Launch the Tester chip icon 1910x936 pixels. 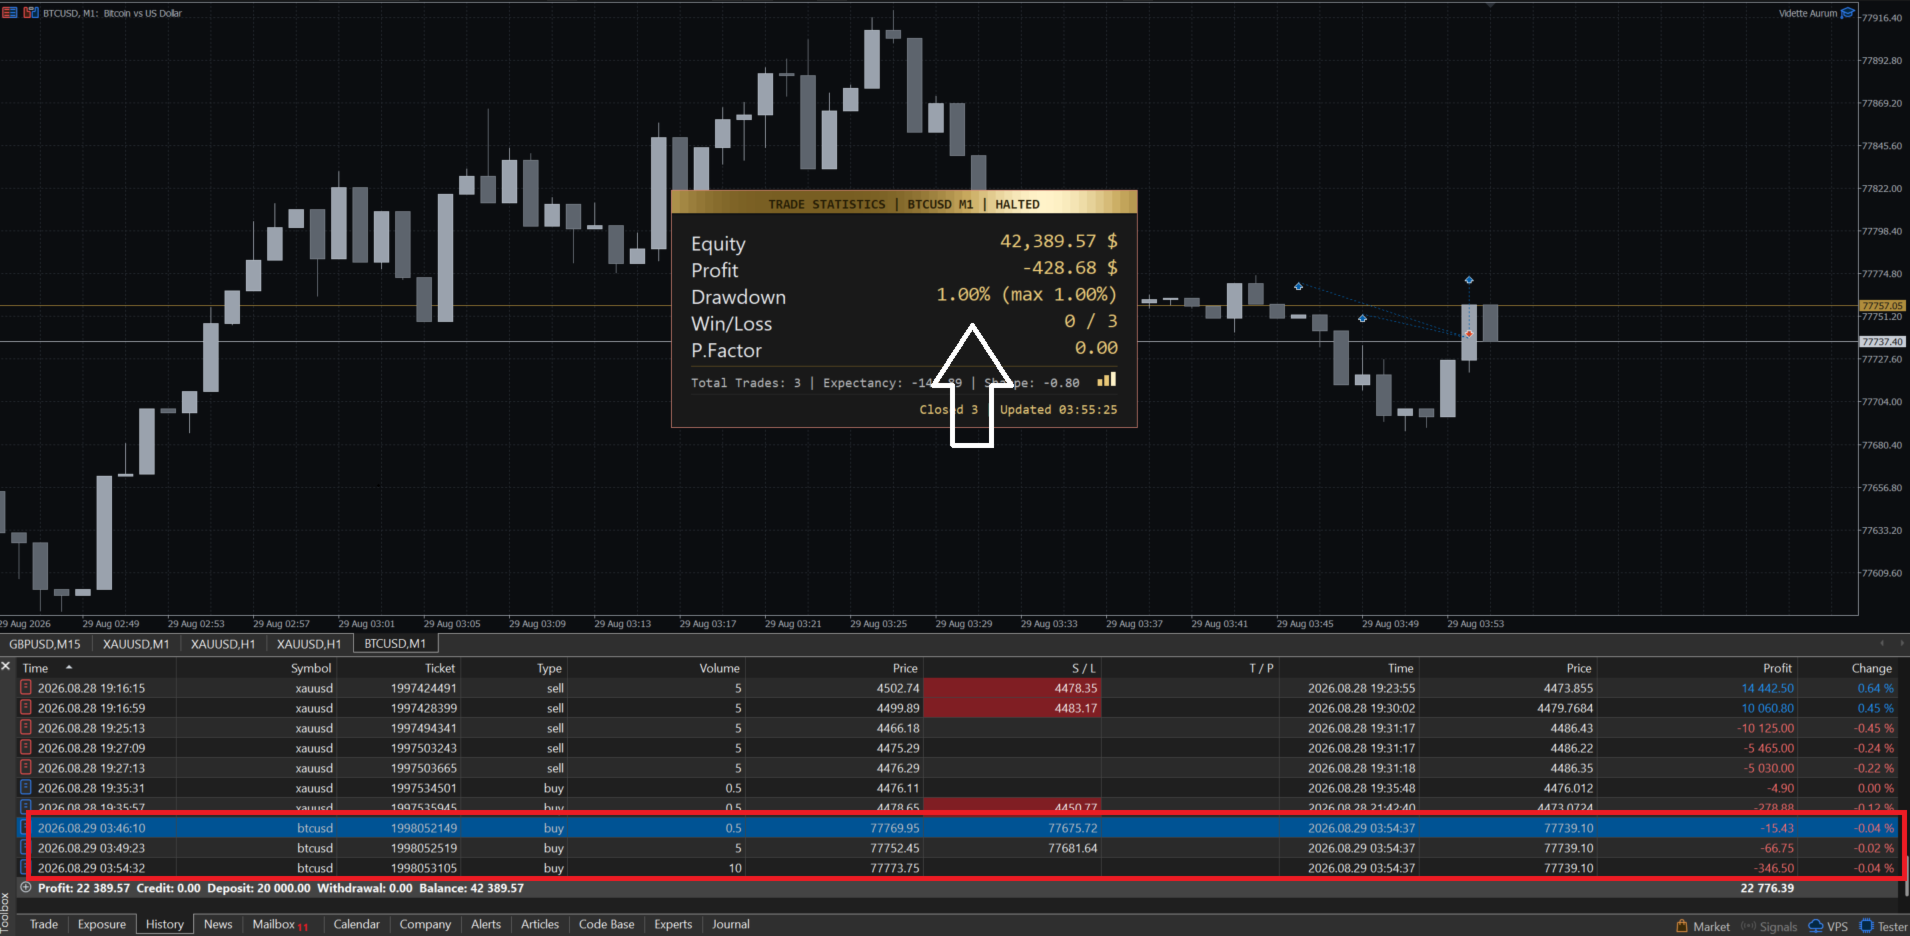coord(1866,926)
